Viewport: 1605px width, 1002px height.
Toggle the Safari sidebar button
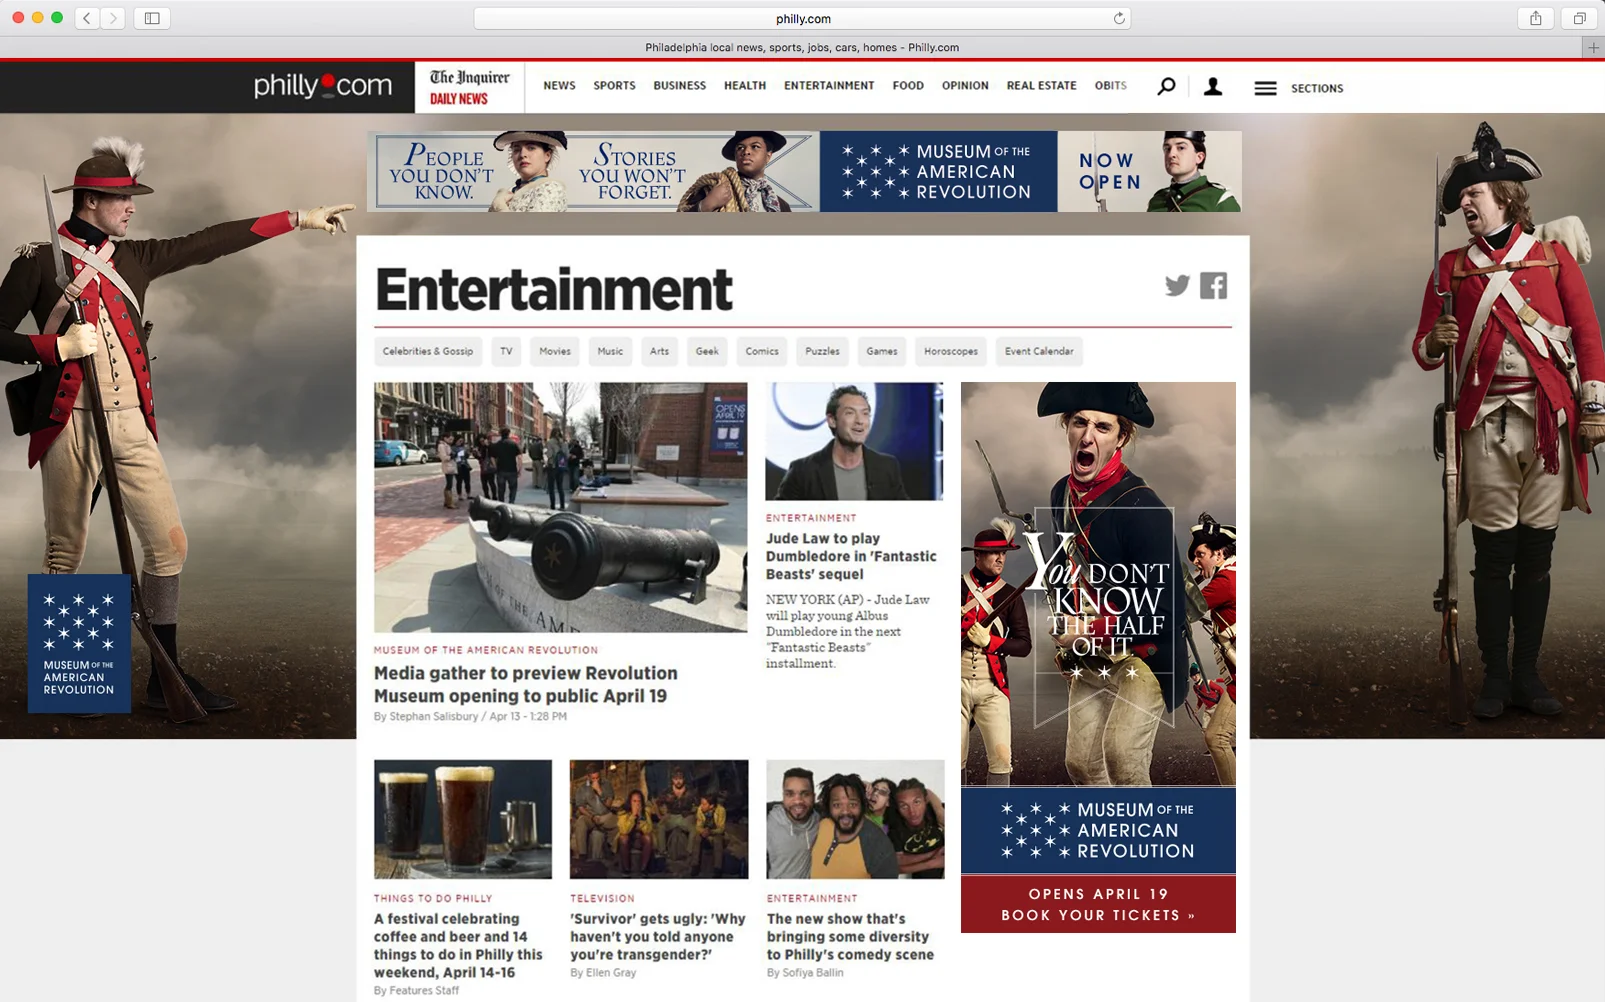[x=152, y=18]
